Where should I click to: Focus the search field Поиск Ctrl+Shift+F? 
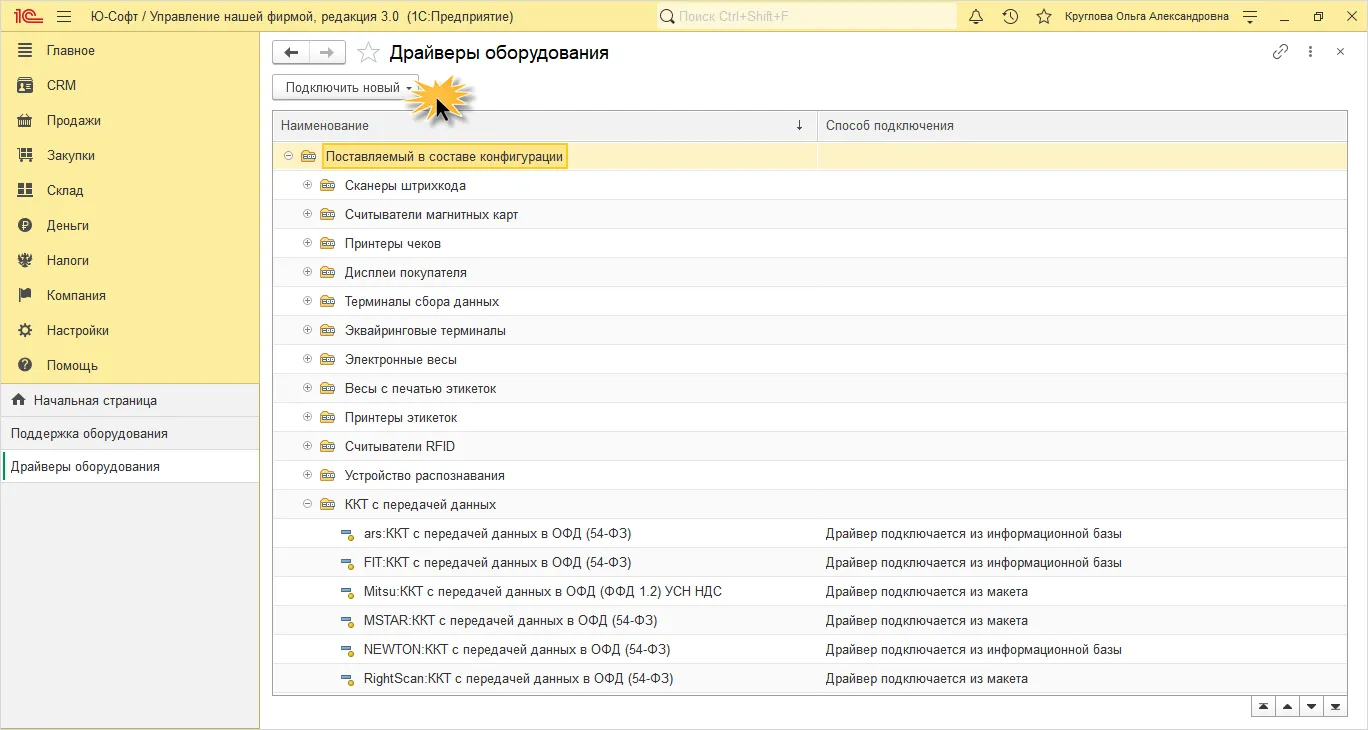point(806,17)
